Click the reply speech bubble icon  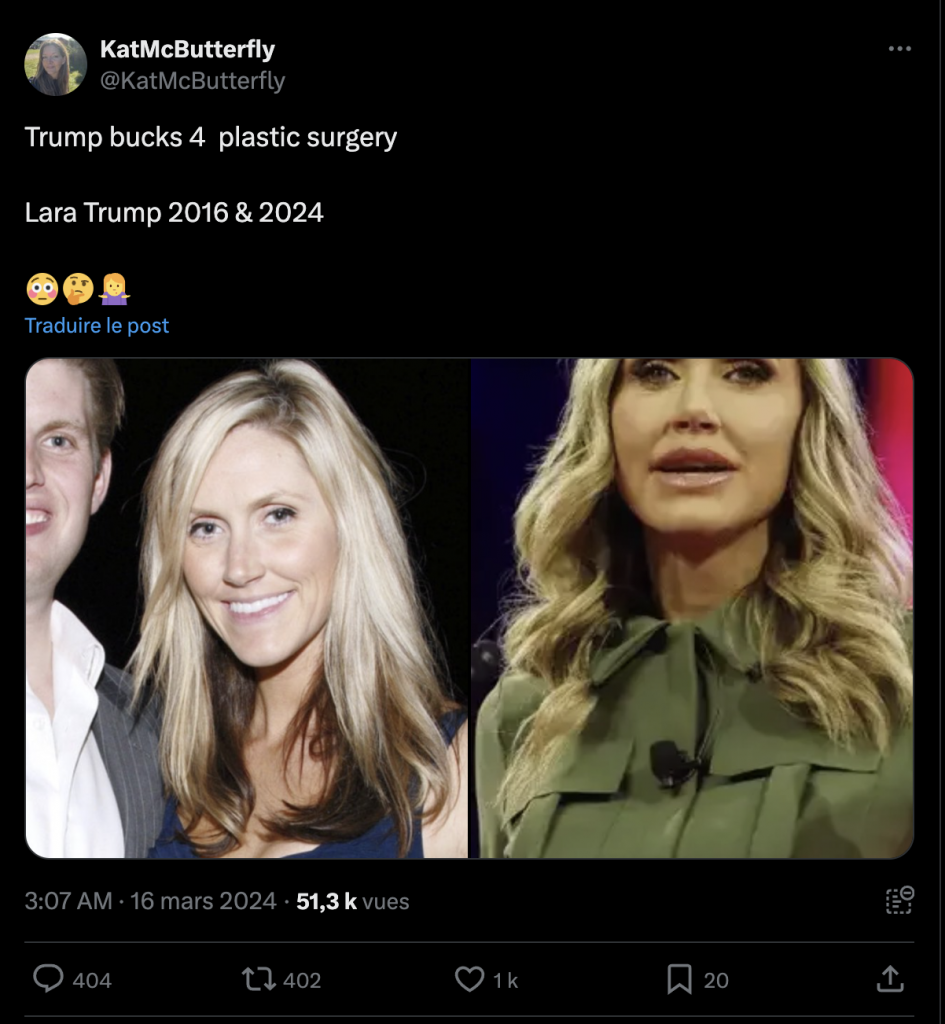coord(48,979)
